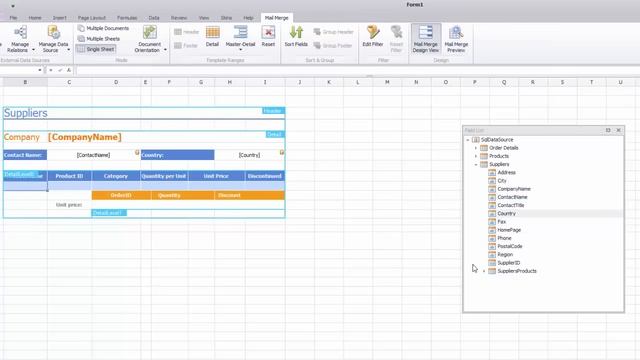
Task: Select the Country field in Field List
Action: click(x=506, y=213)
